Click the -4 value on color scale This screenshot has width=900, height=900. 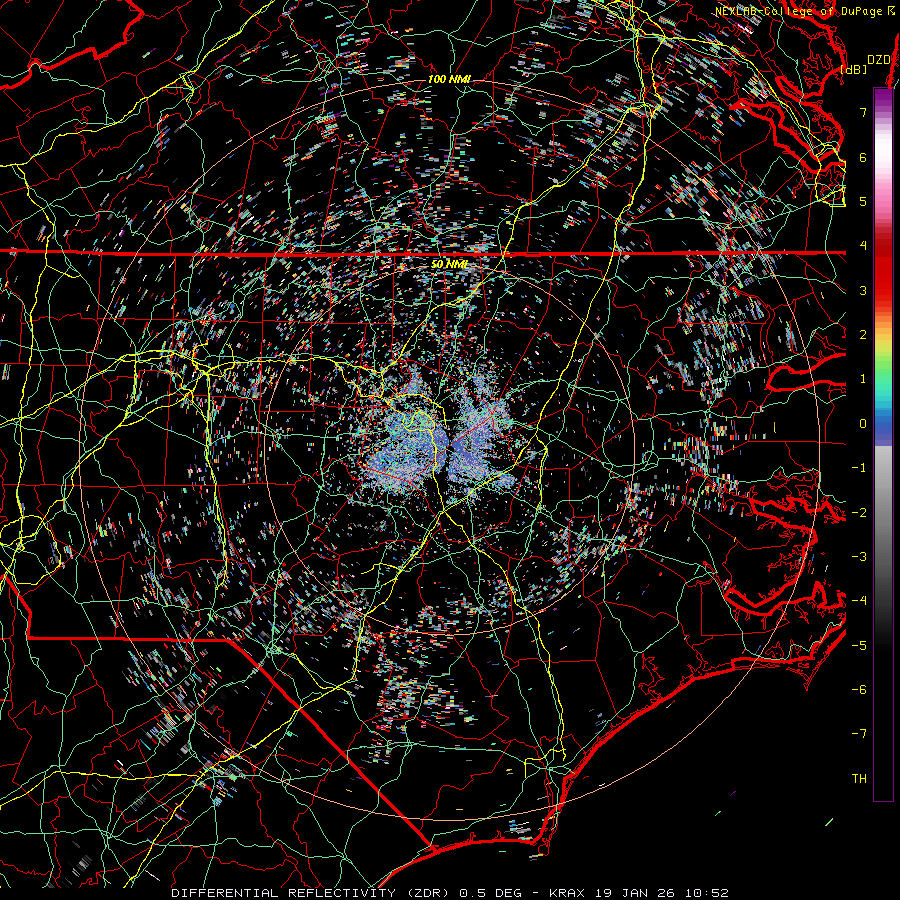point(859,601)
